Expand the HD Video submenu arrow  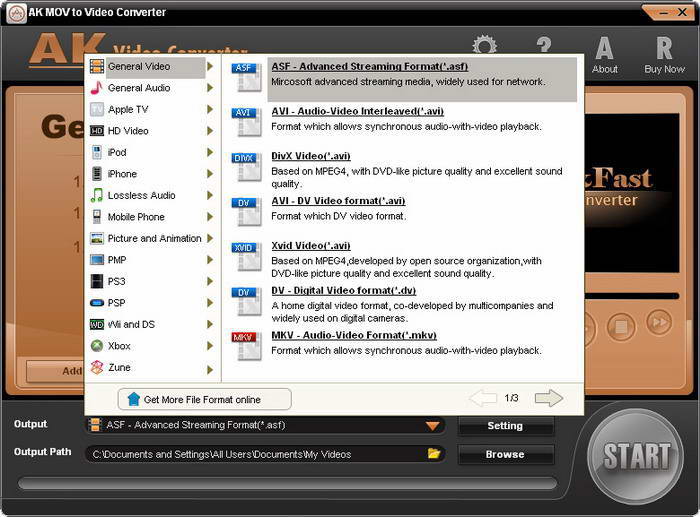pos(210,131)
